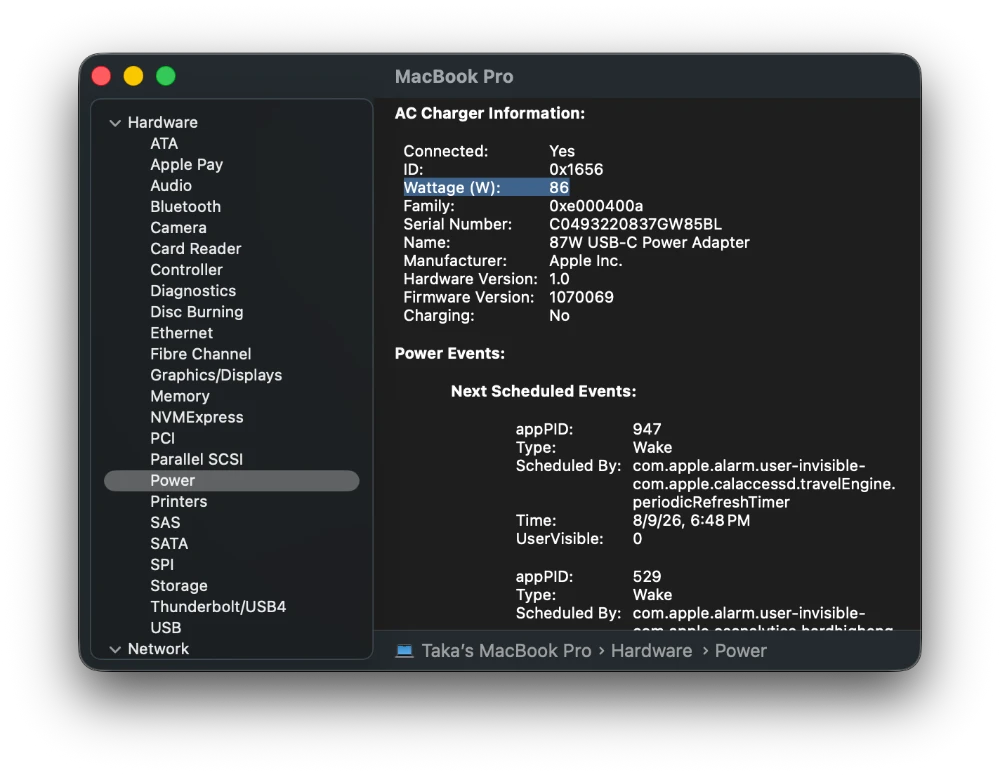Image resolution: width=1000 pixels, height=775 pixels.
Task: Click the manufacturer Apple Inc.
Action: tap(585, 261)
